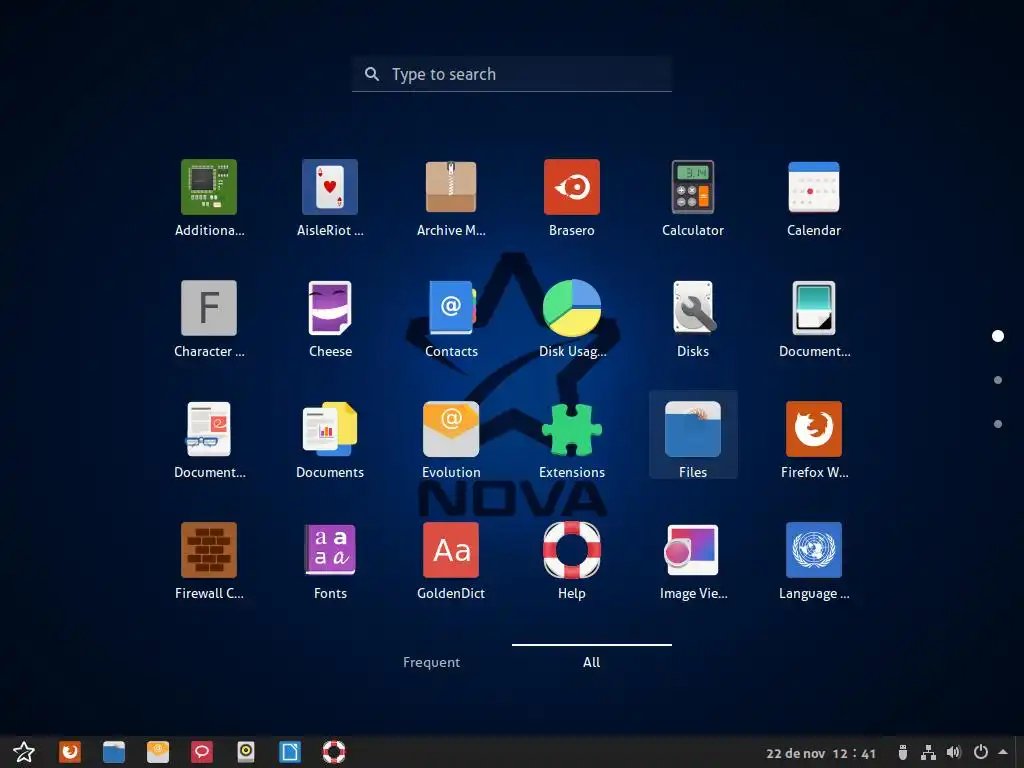Open the Files app in grid

(x=693, y=435)
